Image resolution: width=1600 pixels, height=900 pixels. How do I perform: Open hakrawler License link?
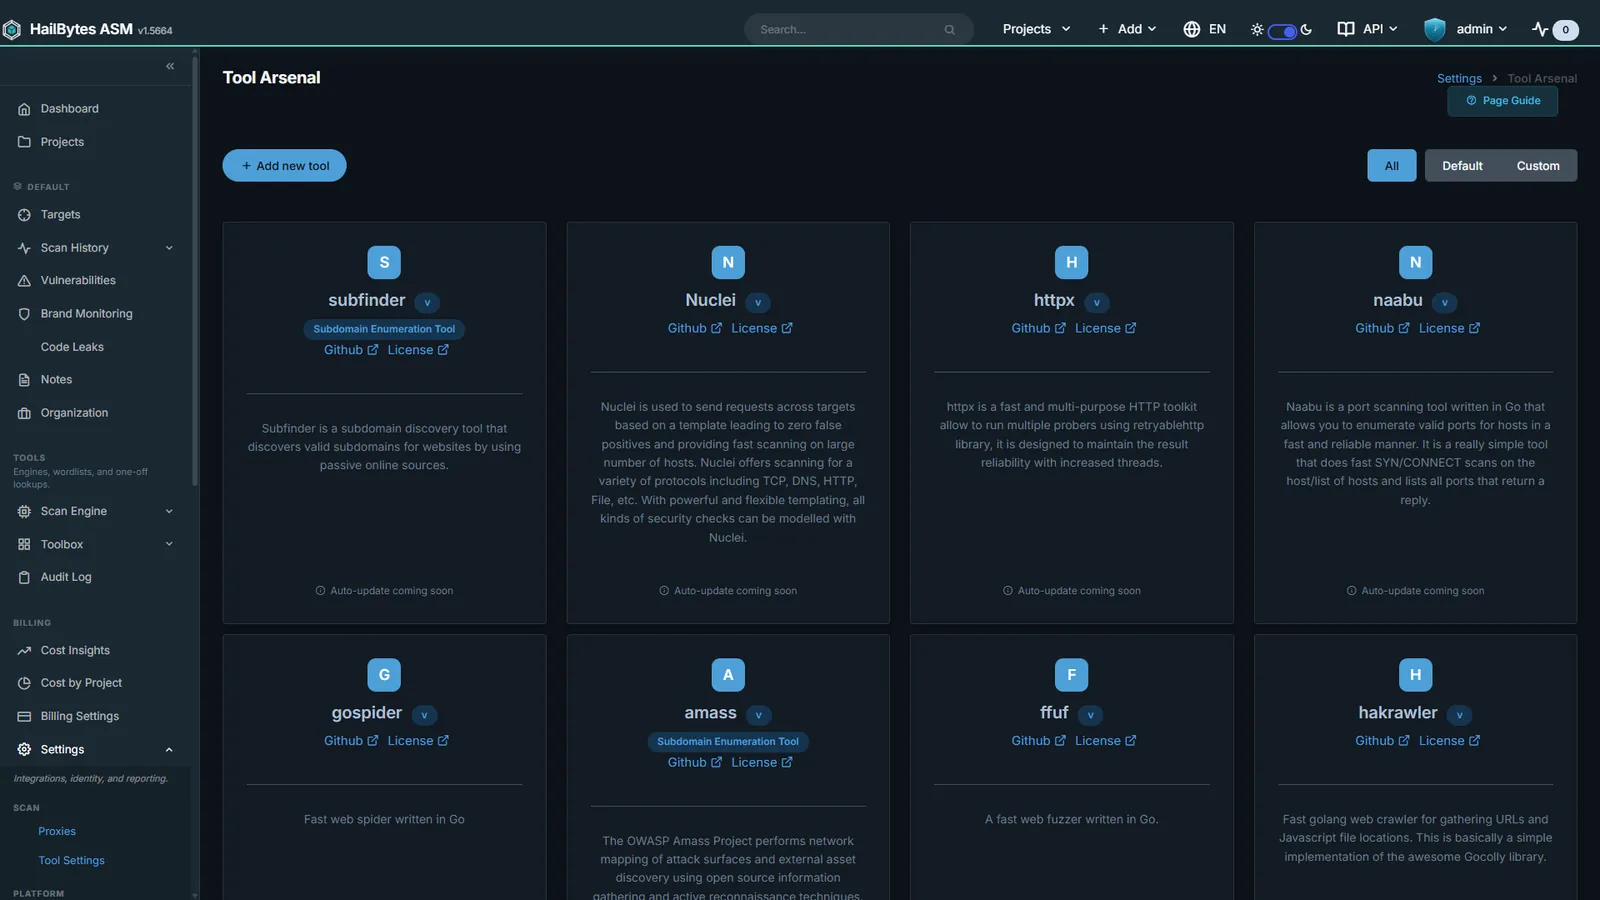(1449, 741)
